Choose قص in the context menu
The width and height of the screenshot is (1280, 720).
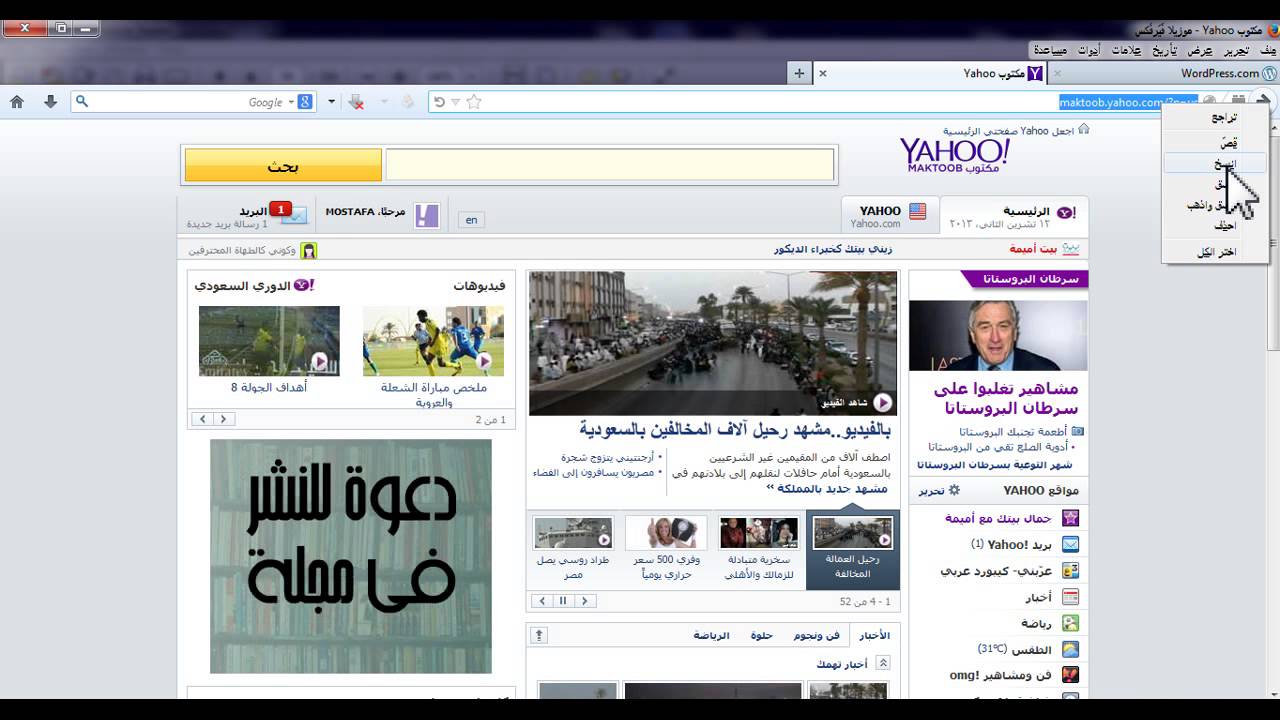coord(1215,143)
